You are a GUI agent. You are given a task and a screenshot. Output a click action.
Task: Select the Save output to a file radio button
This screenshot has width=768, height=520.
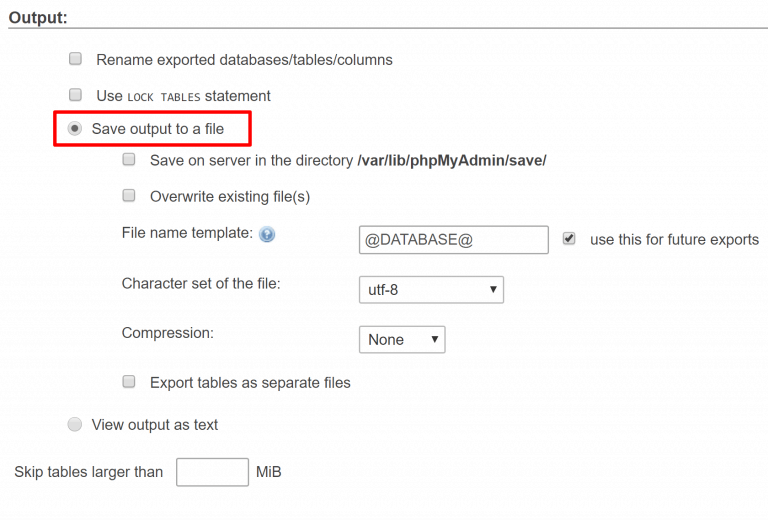coord(75,129)
